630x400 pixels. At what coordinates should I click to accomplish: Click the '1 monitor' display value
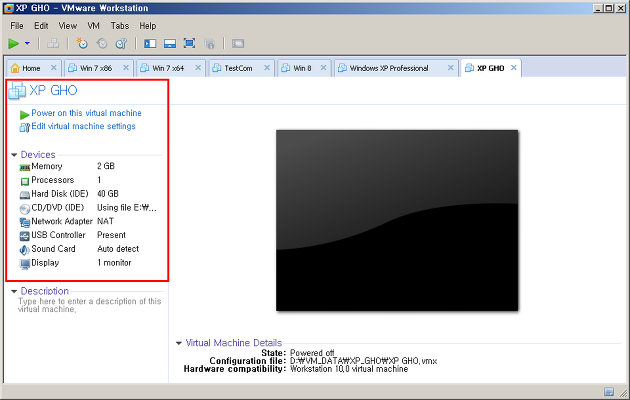[x=114, y=263]
